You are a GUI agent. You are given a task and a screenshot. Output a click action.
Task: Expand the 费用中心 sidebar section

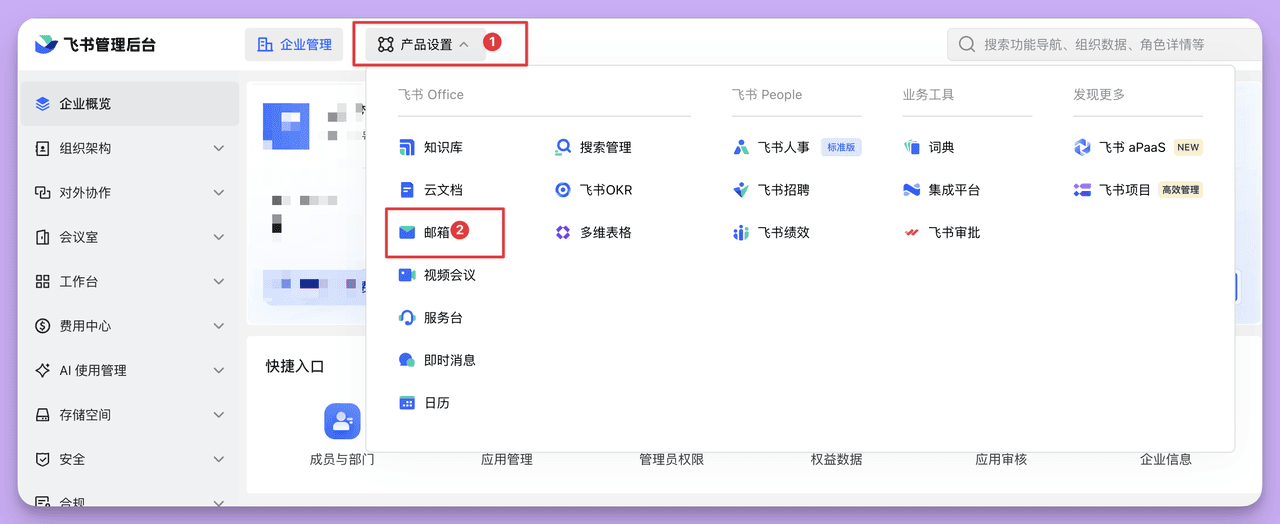[219, 326]
